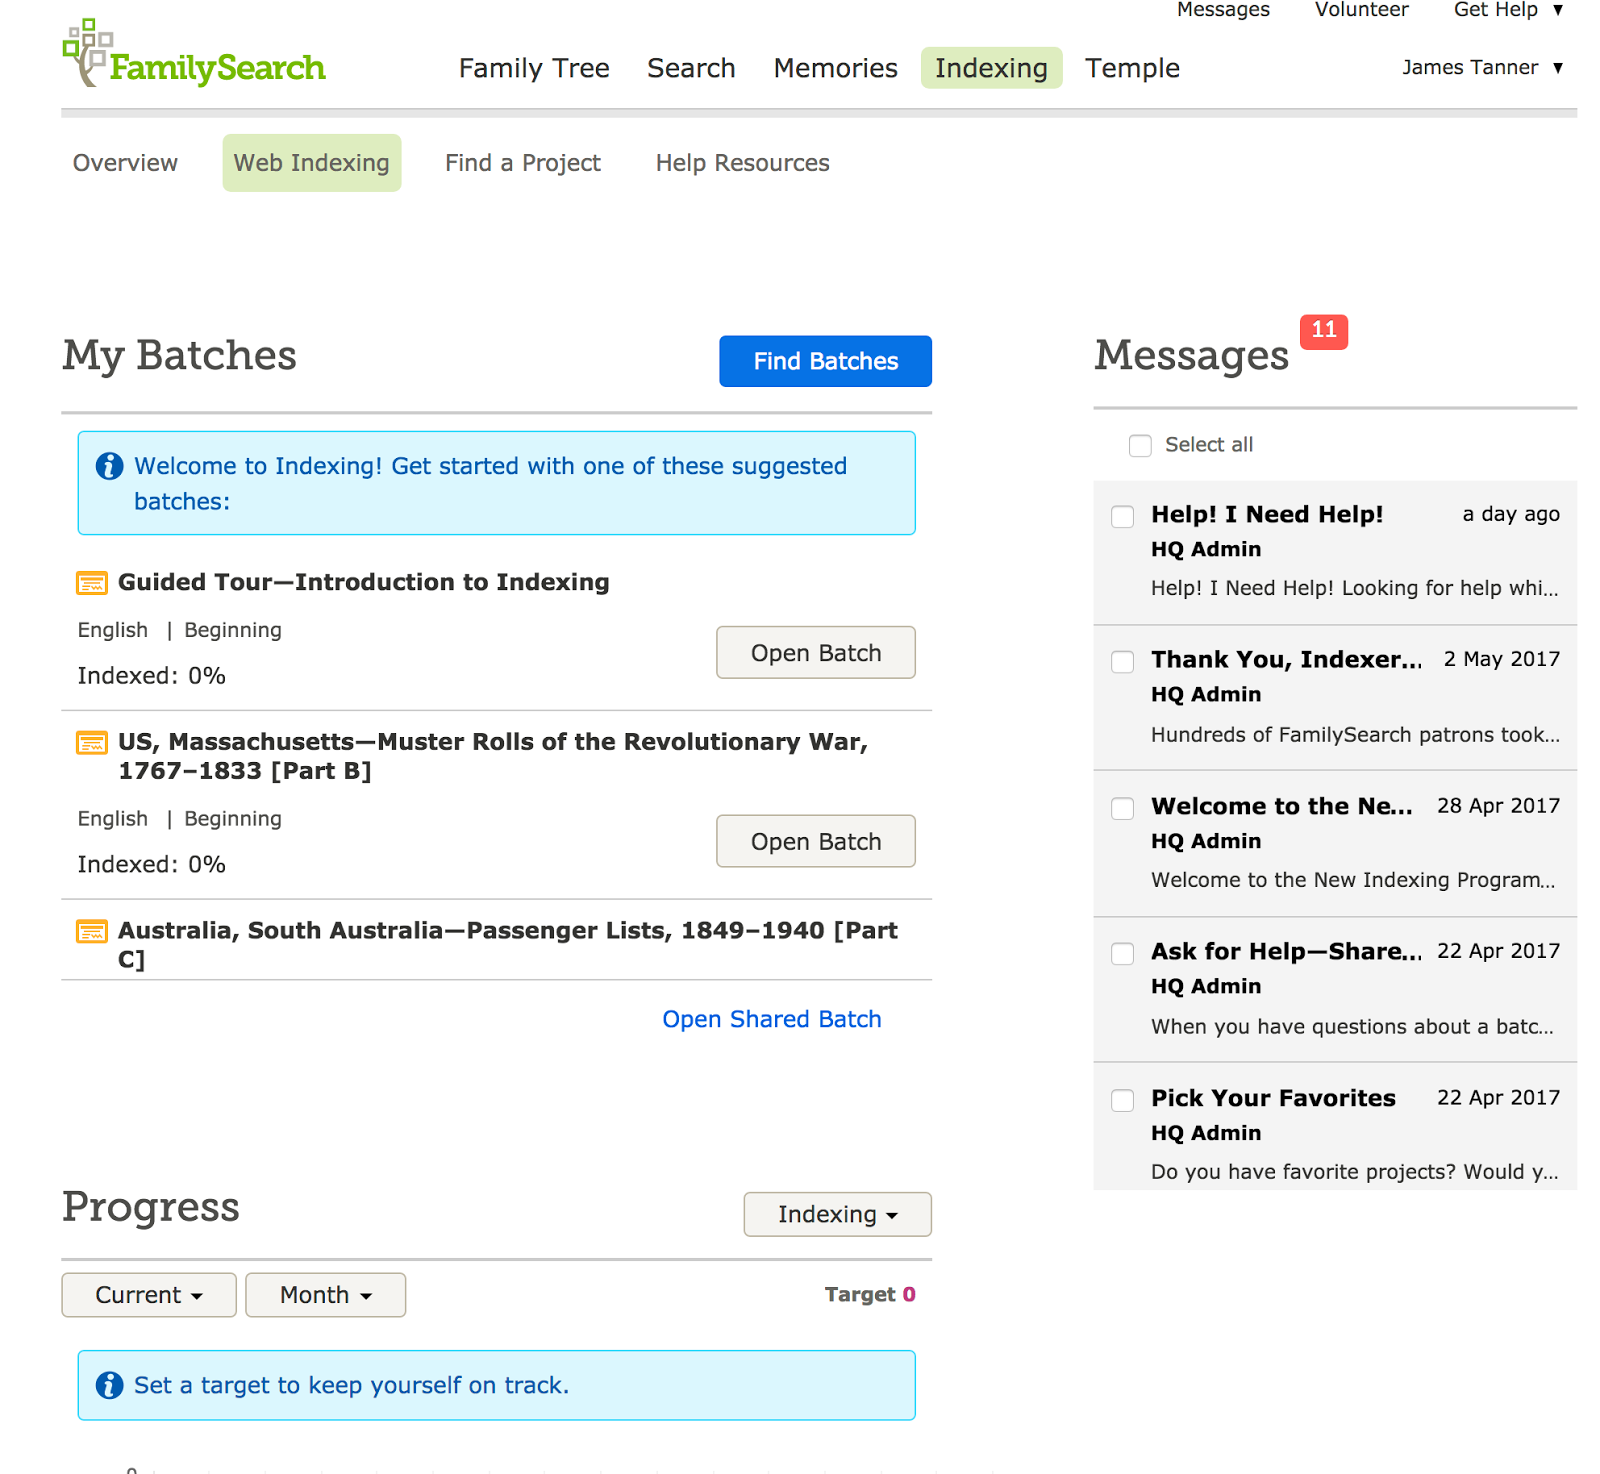The image size is (1600, 1474).
Task: Click the Progress section heading
Action: [151, 1207]
